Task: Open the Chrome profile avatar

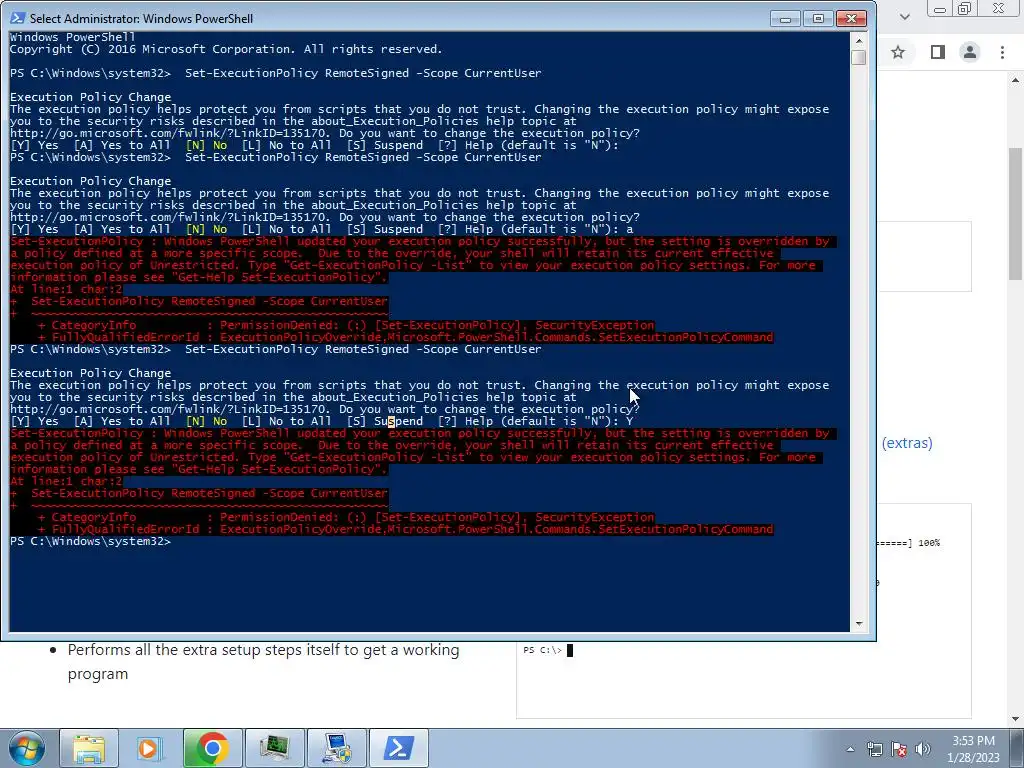Action: (x=970, y=52)
